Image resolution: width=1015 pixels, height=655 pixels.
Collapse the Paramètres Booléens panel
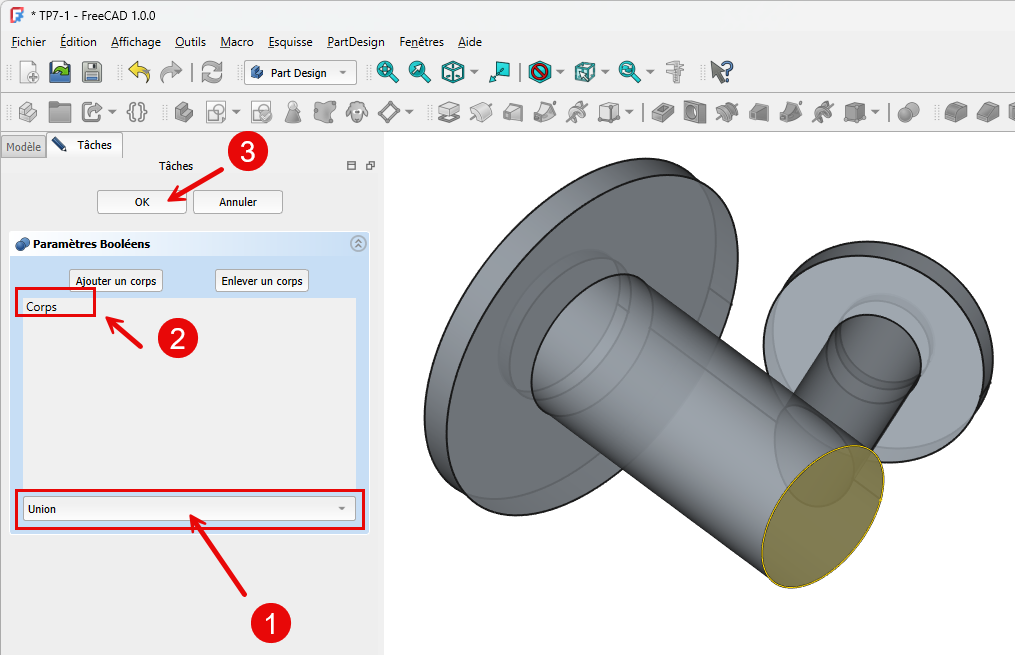point(358,243)
